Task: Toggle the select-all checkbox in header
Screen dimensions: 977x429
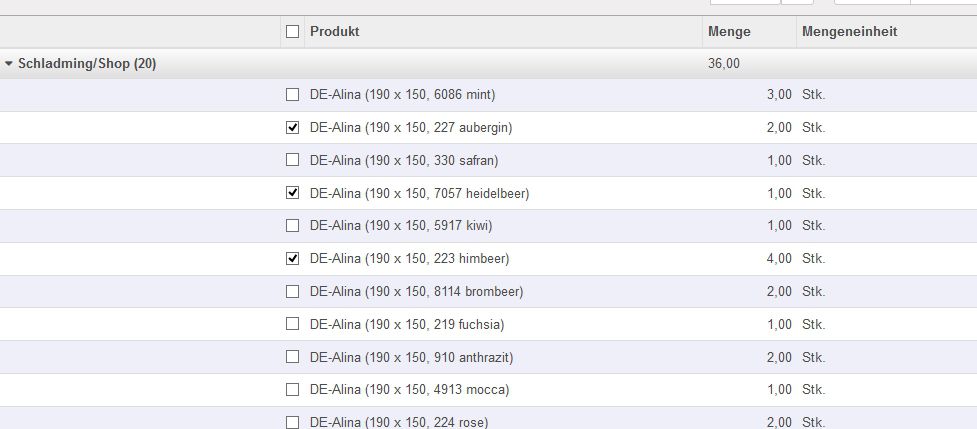Action: point(292,32)
